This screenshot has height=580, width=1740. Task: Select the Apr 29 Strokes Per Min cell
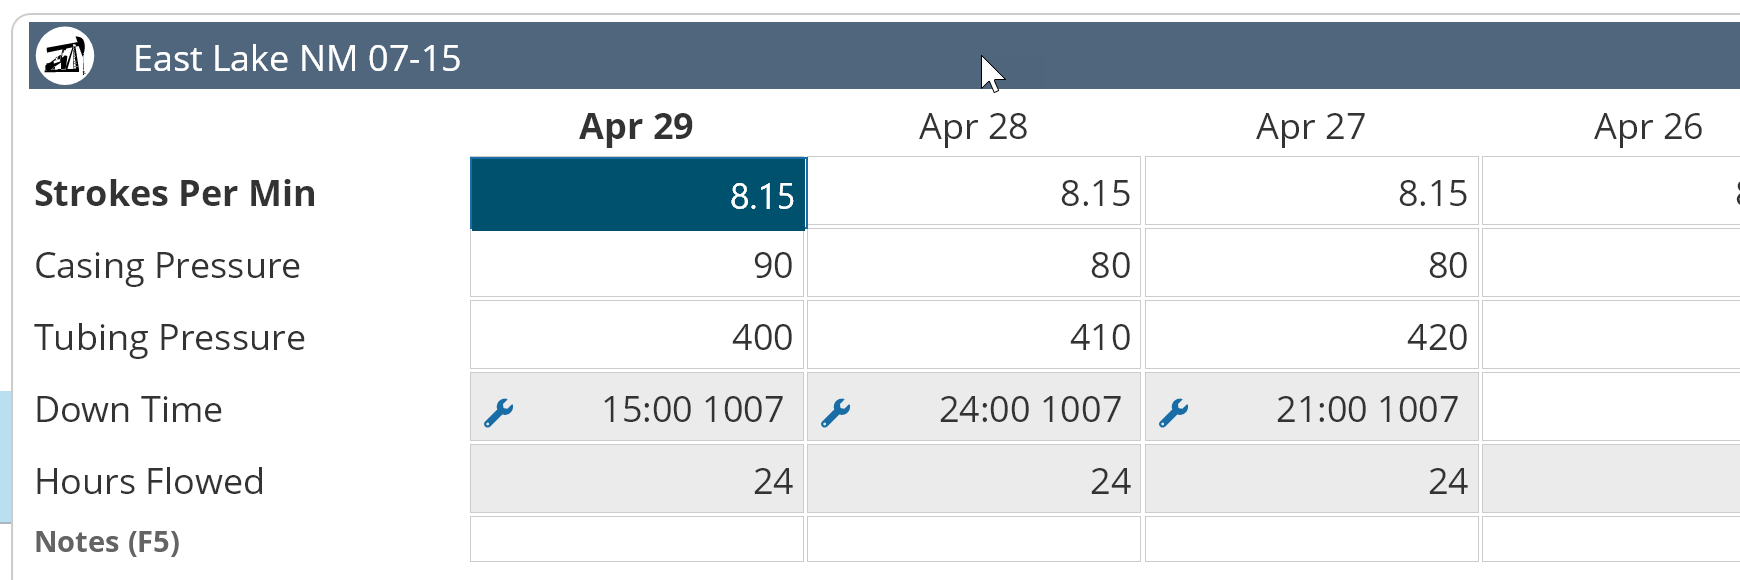tap(638, 194)
